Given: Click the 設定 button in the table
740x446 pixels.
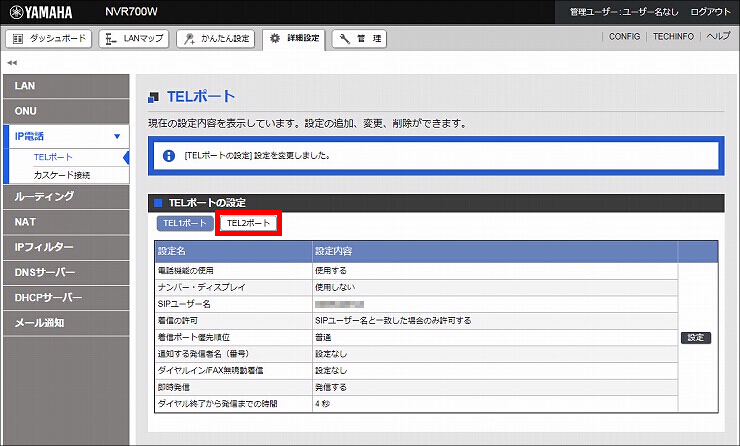Looking at the screenshot, I should 696,337.
